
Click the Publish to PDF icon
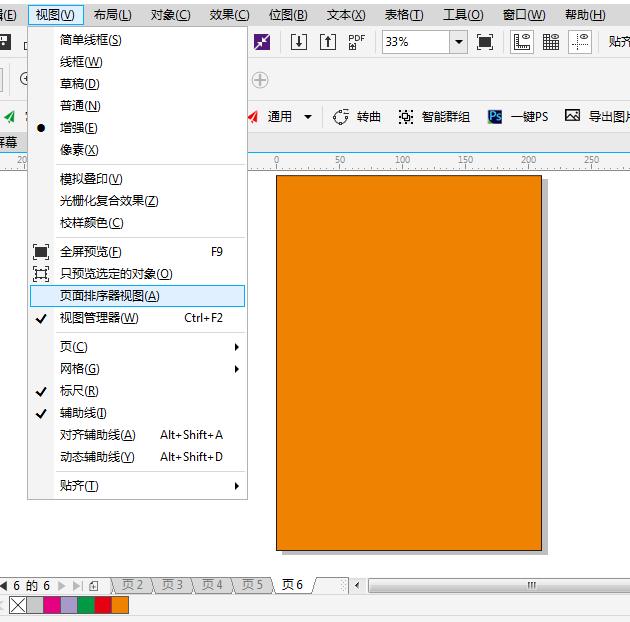point(357,42)
